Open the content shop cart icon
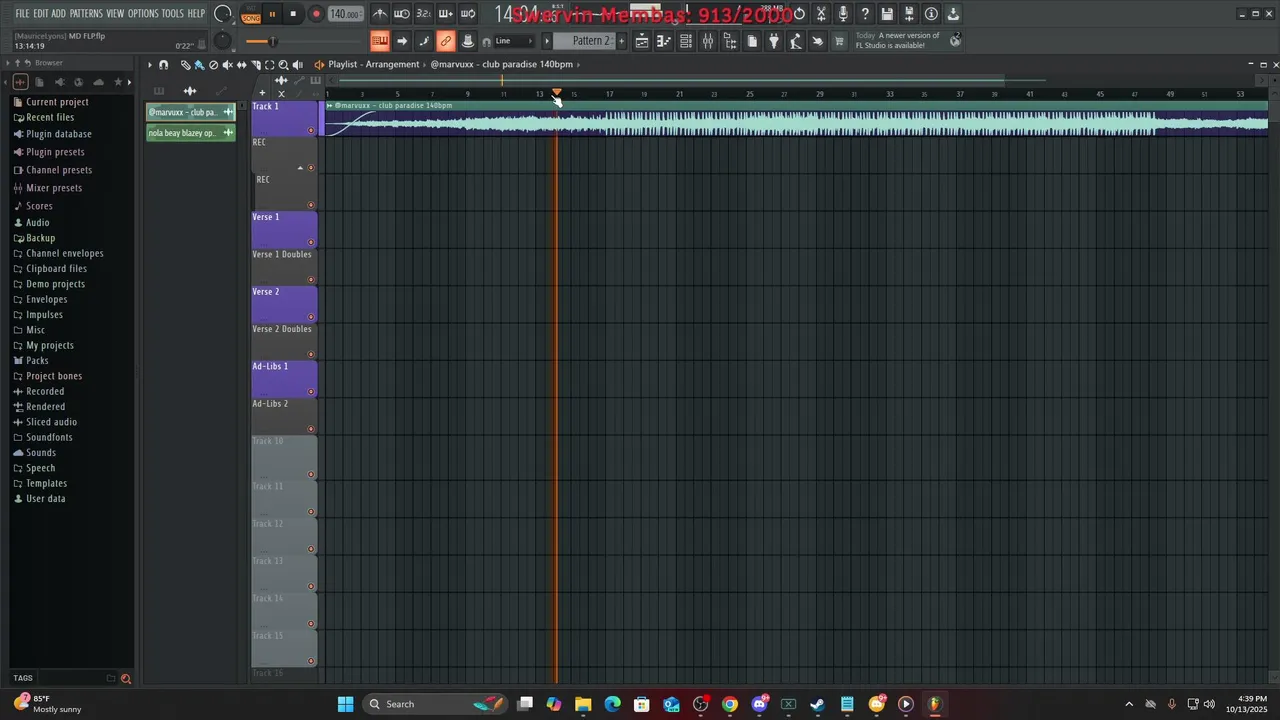 [840, 41]
